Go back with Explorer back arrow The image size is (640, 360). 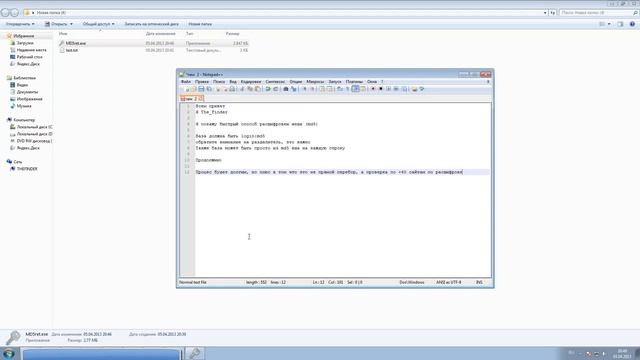(x=5, y=13)
